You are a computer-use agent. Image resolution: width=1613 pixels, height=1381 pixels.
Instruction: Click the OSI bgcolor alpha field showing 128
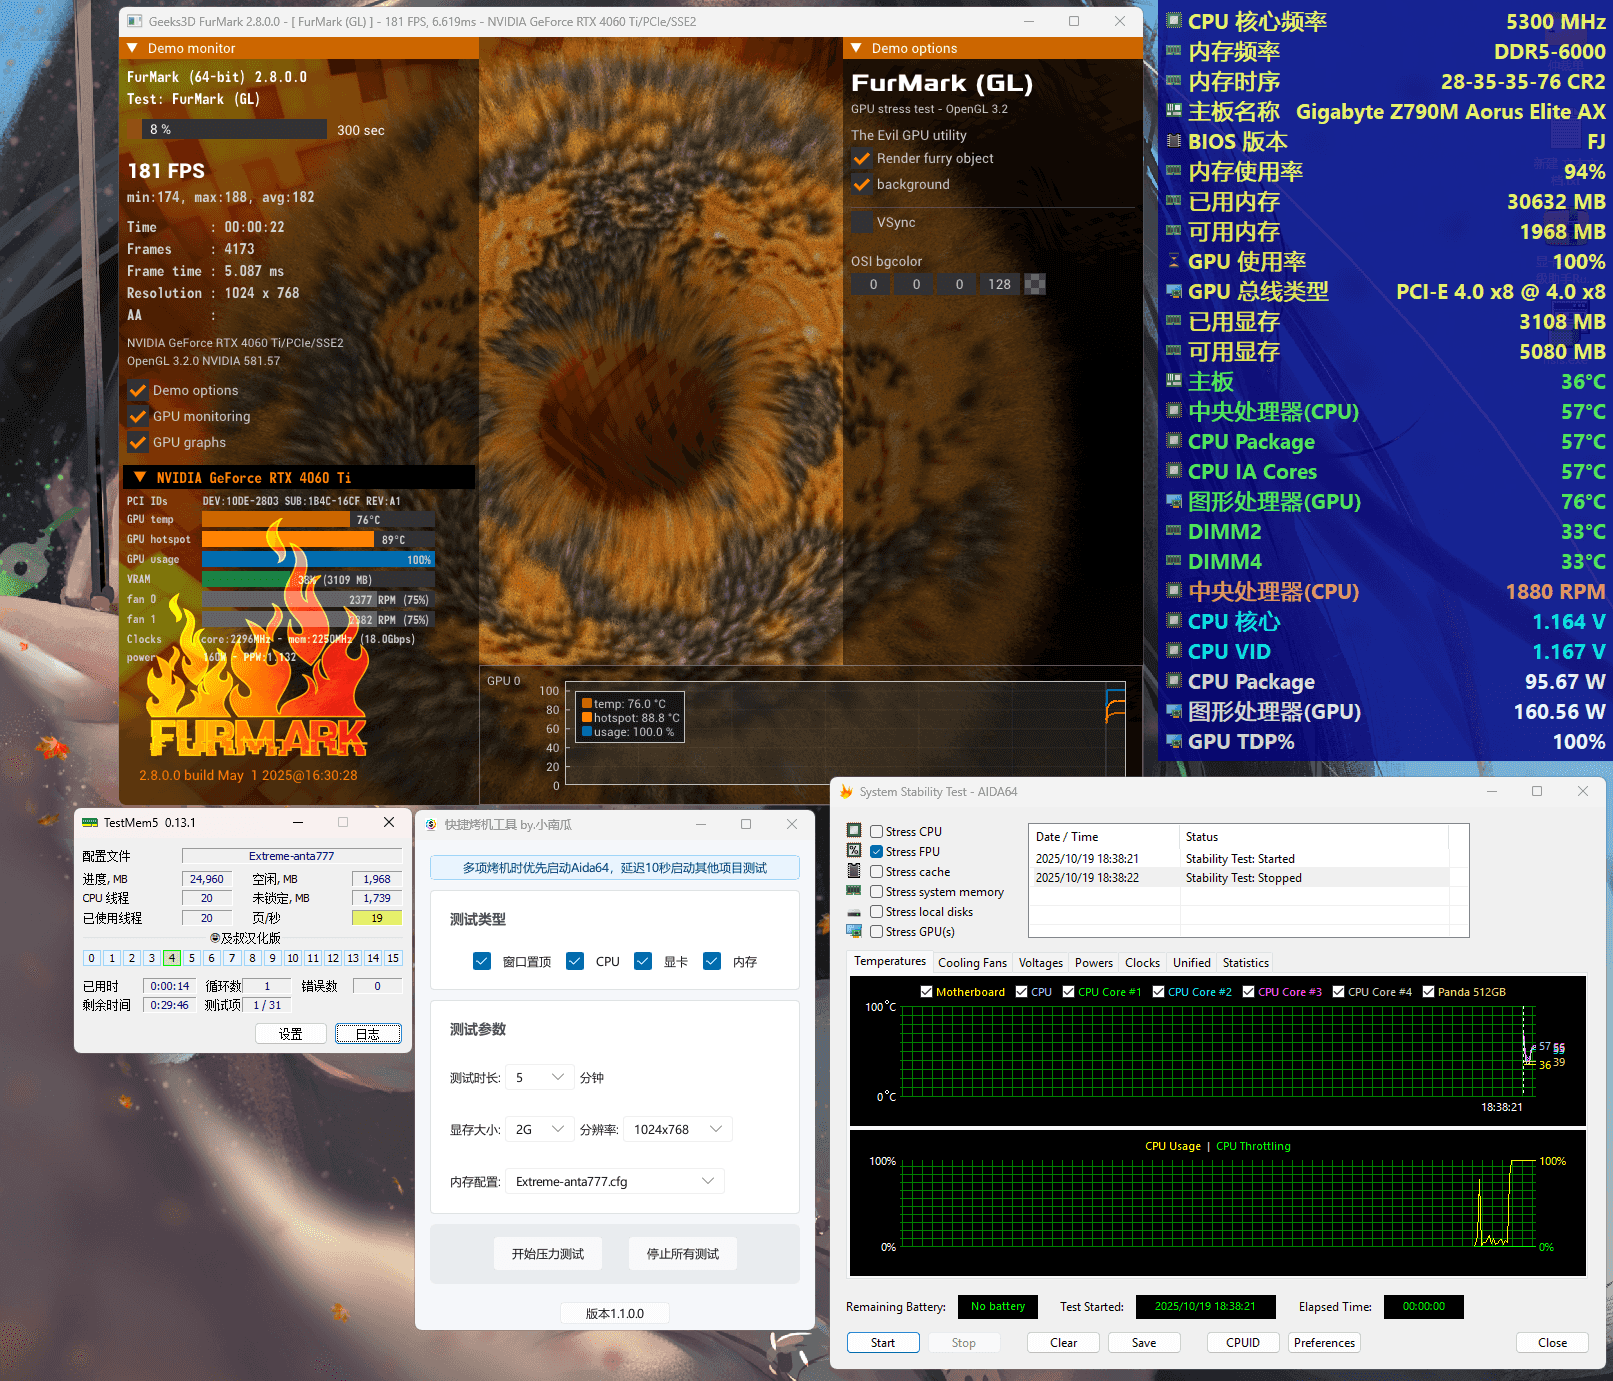999,284
